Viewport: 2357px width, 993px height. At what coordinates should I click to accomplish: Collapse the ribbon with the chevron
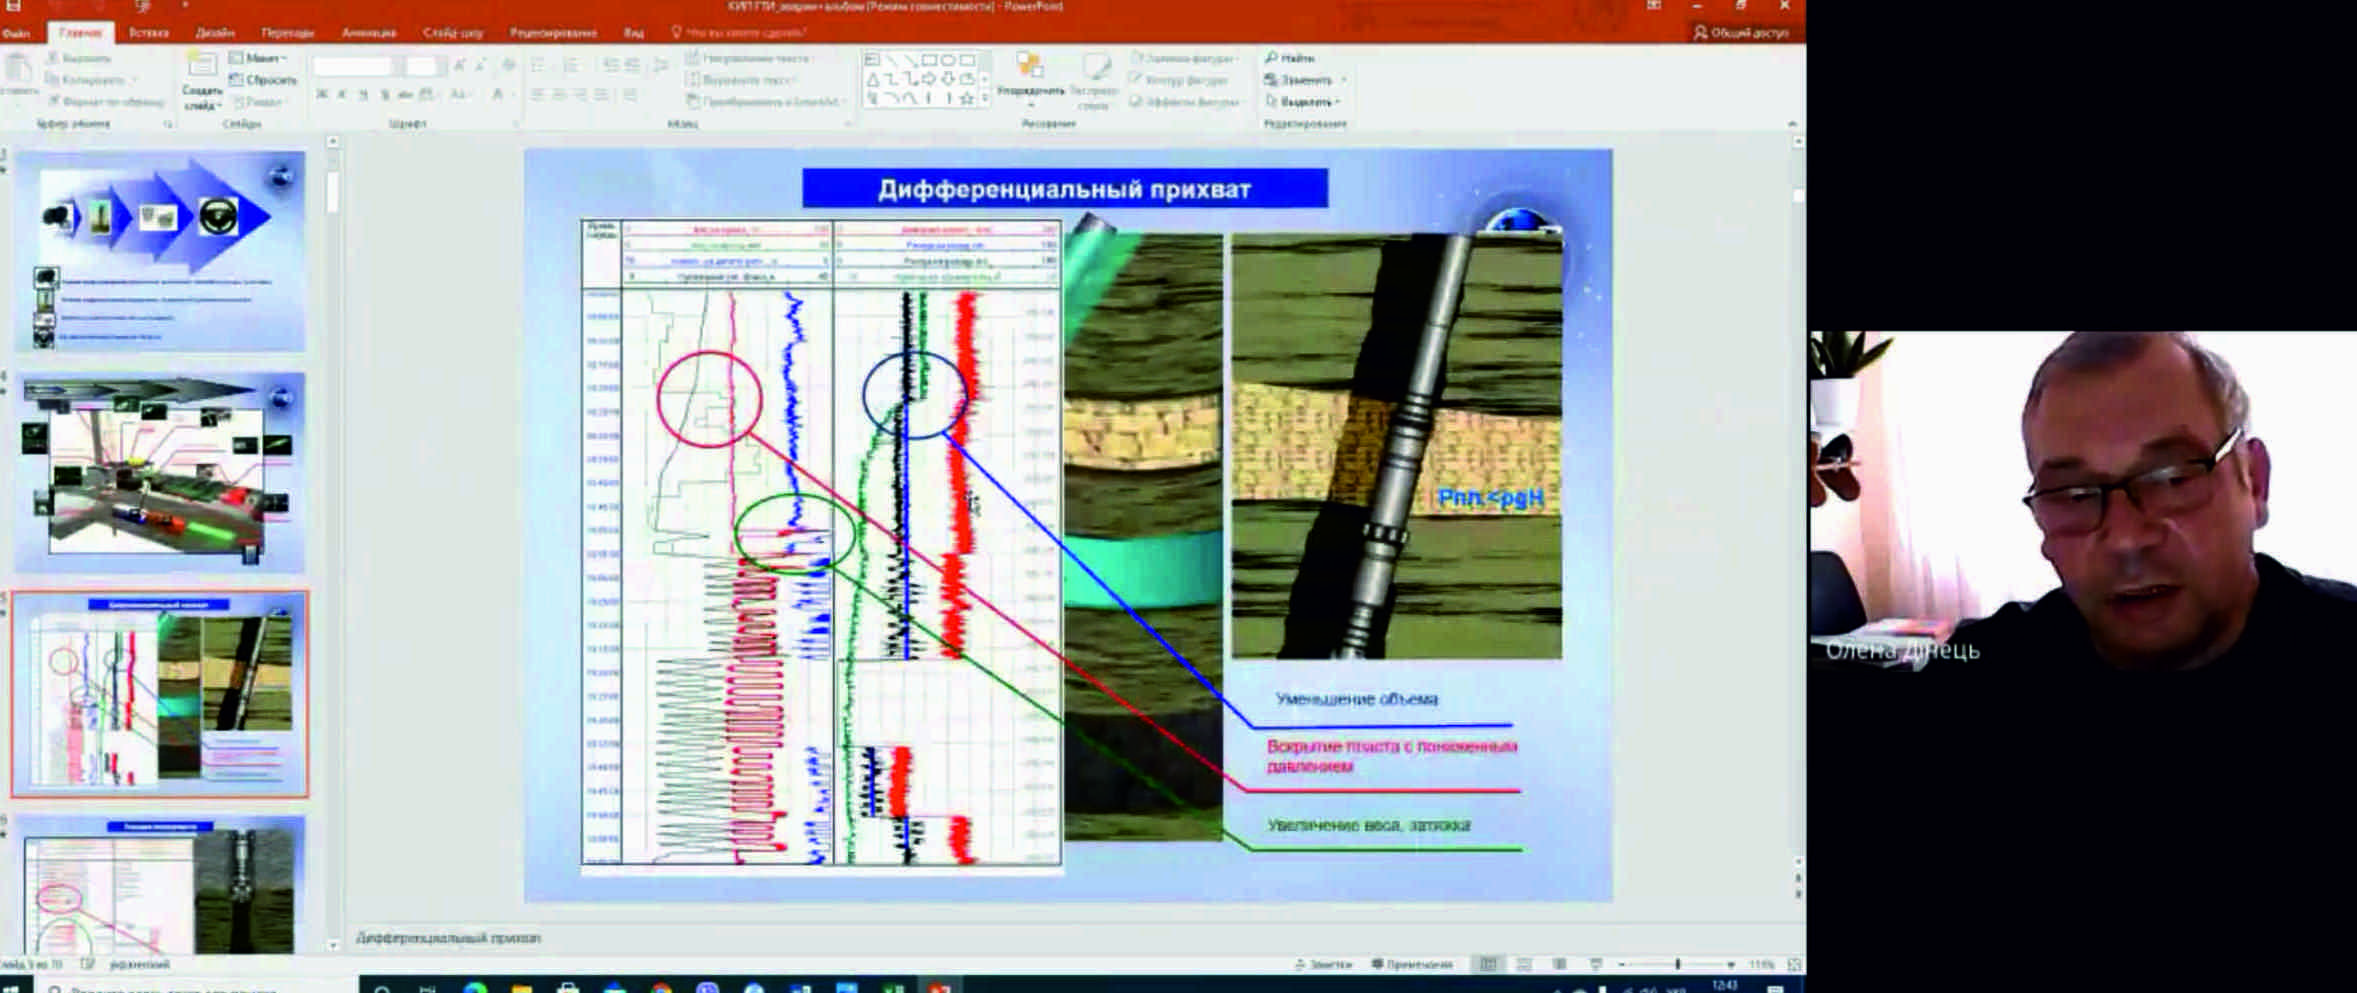coord(1792,124)
